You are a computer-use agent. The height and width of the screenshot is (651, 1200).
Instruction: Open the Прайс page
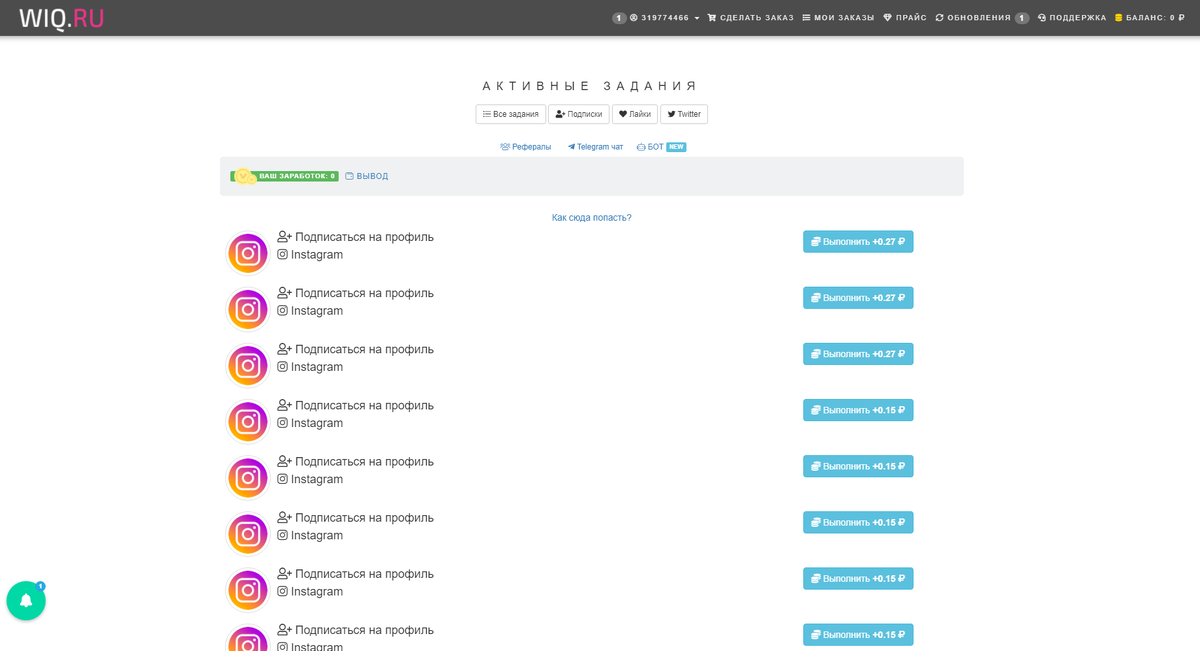click(x=905, y=18)
